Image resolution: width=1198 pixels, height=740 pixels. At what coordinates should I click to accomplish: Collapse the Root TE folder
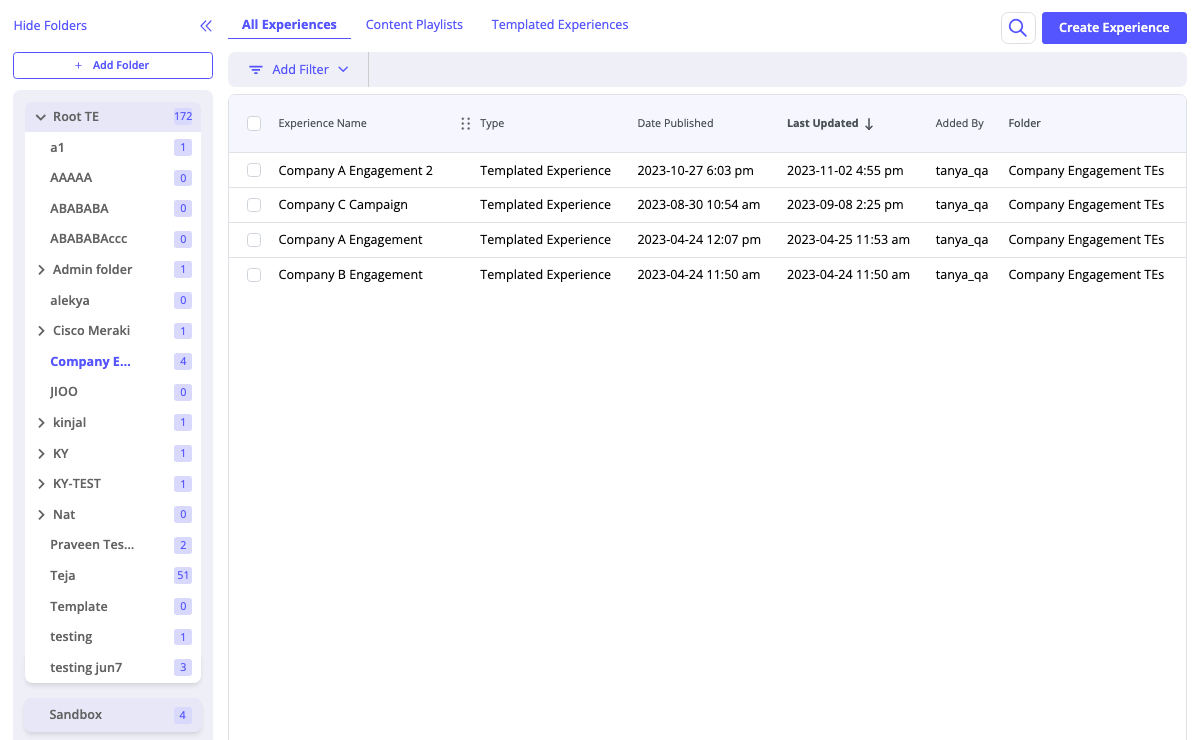pyautogui.click(x=41, y=117)
